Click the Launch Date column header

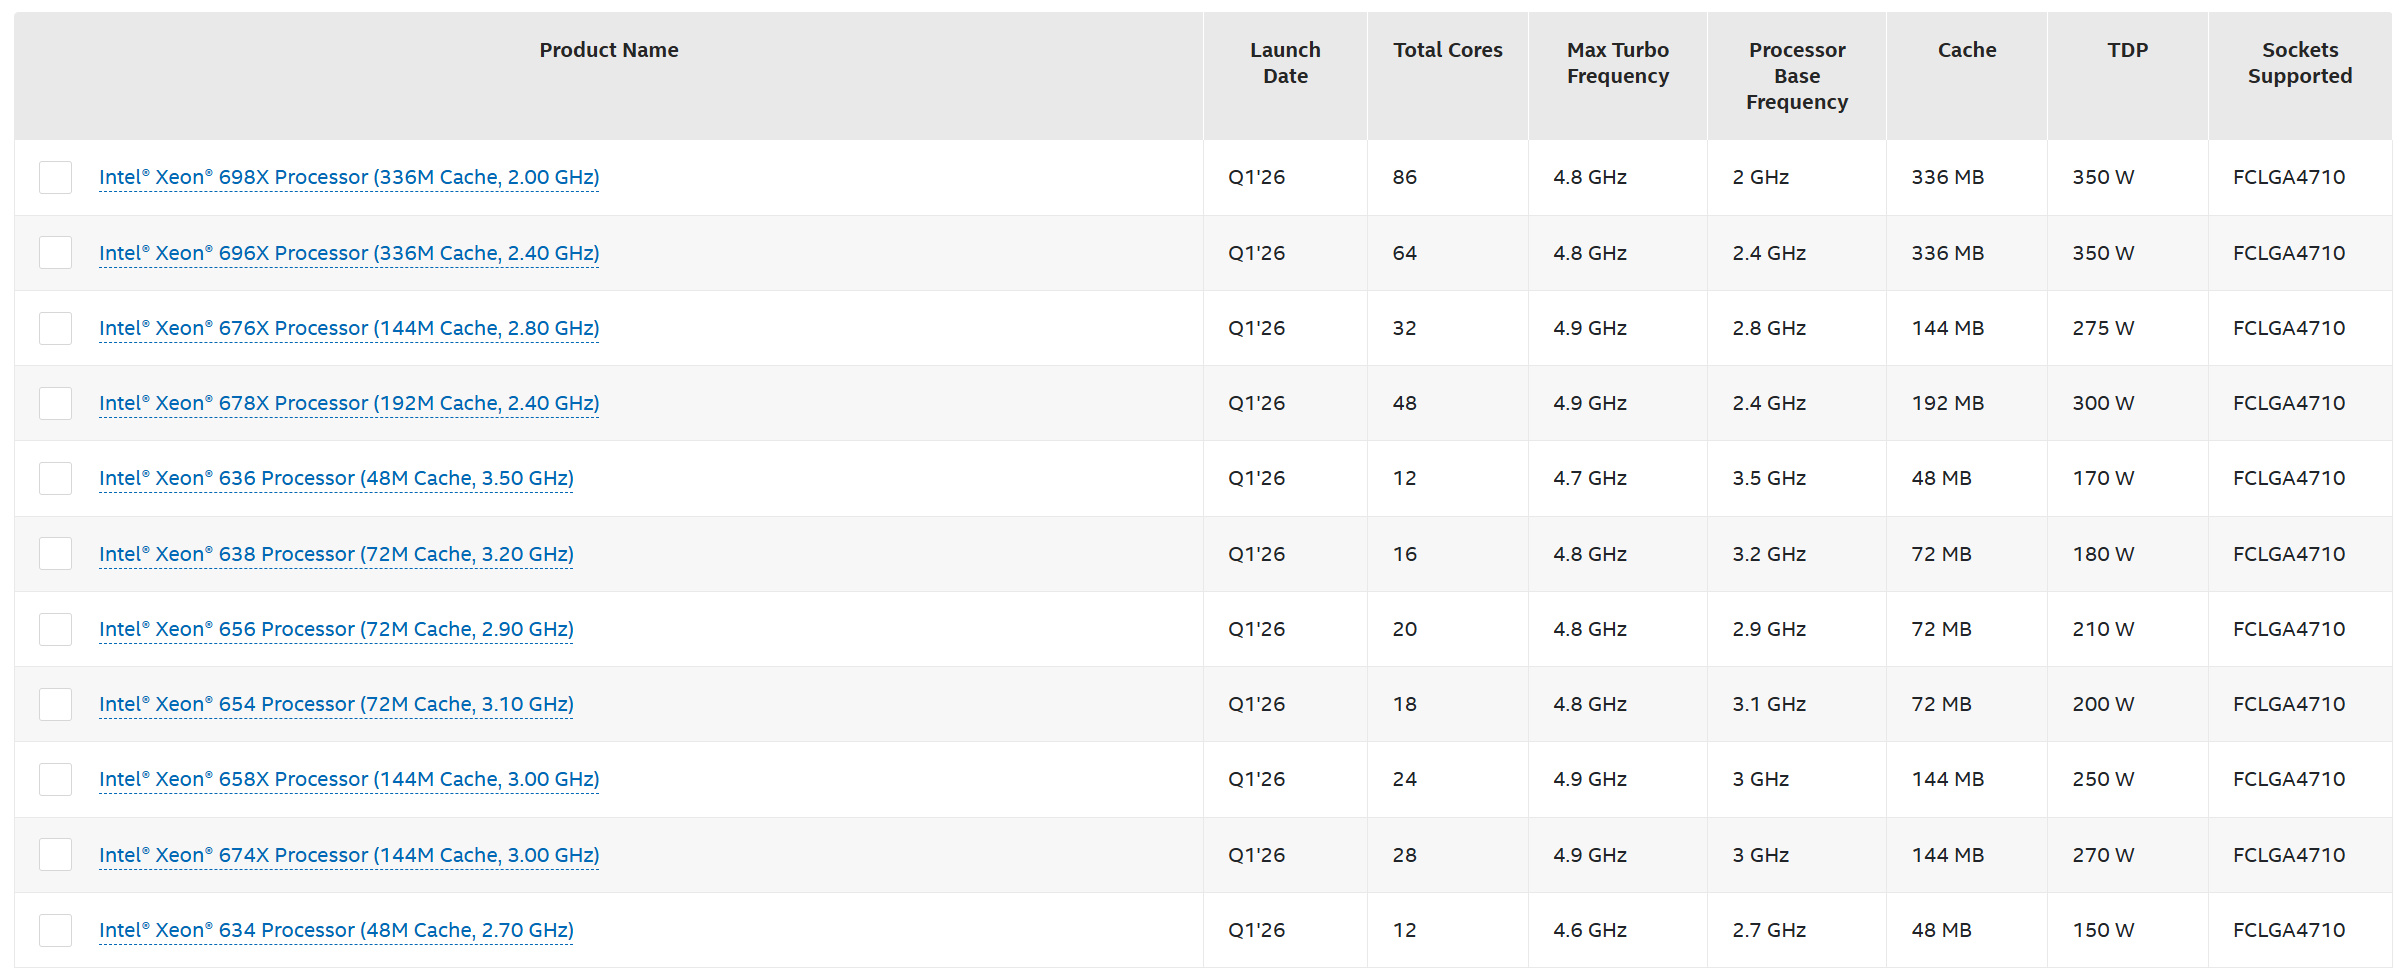click(1285, 63)
